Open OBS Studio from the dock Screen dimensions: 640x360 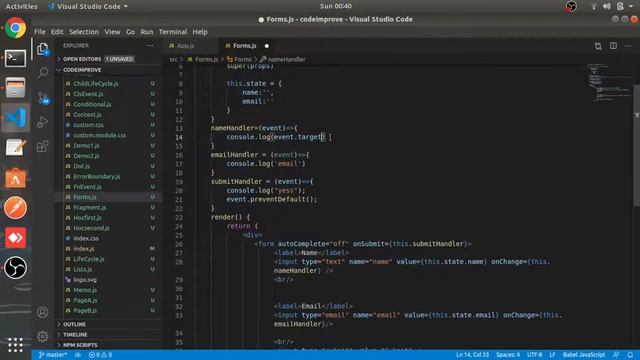pyautogui.click(x=16, y=268)
